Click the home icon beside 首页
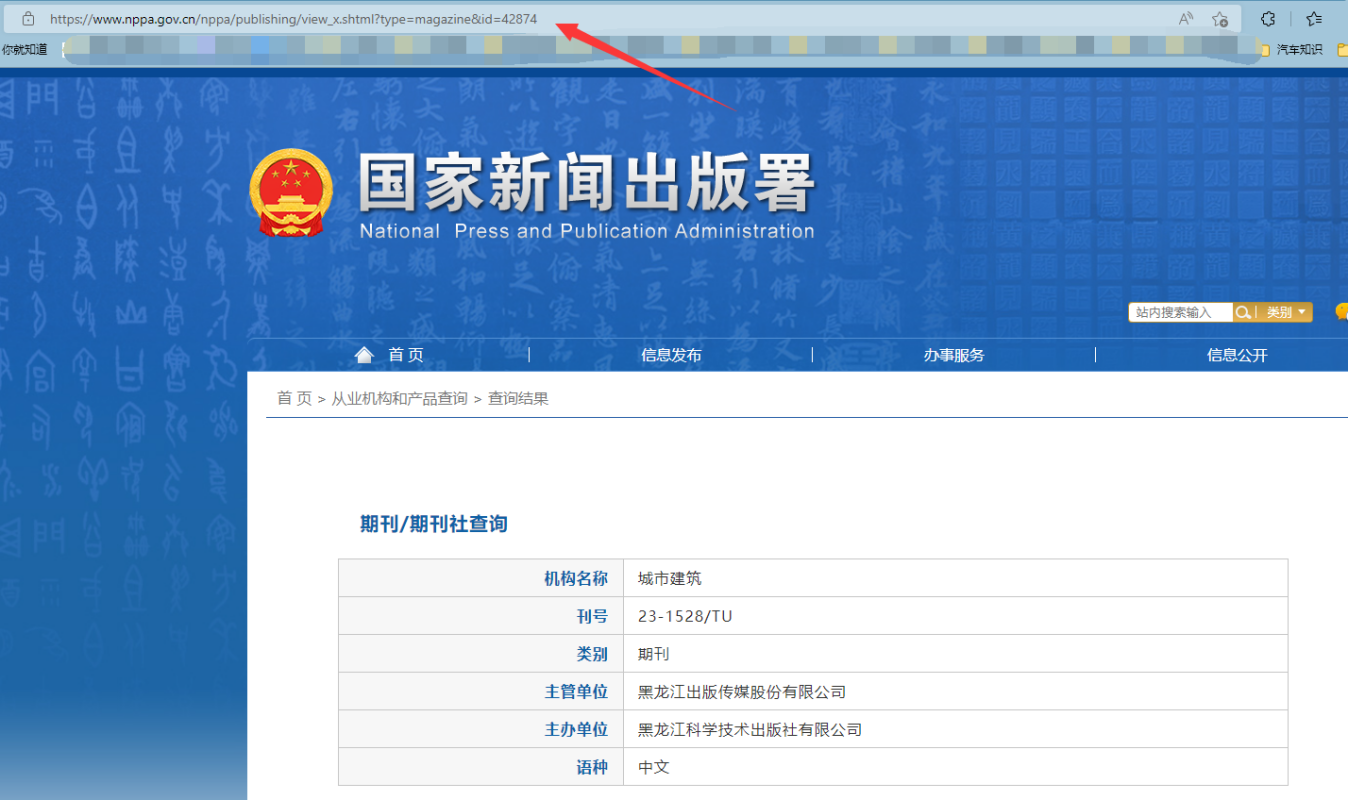Screen dimensions: 1348x800 tap(364, 355)
